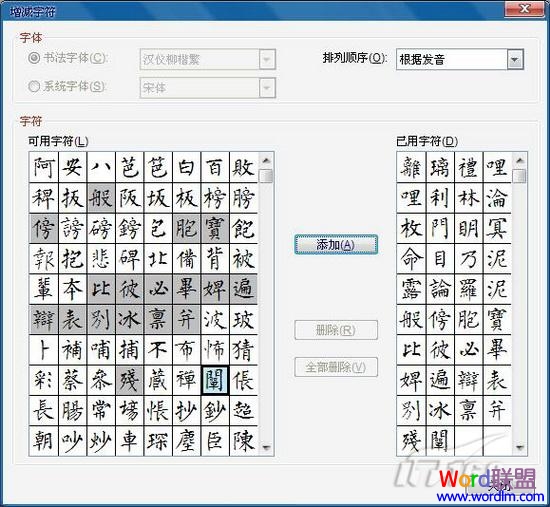Select the 系统字体 radio button
Viewport: 550px width, 507px height.
coord(34,86)
